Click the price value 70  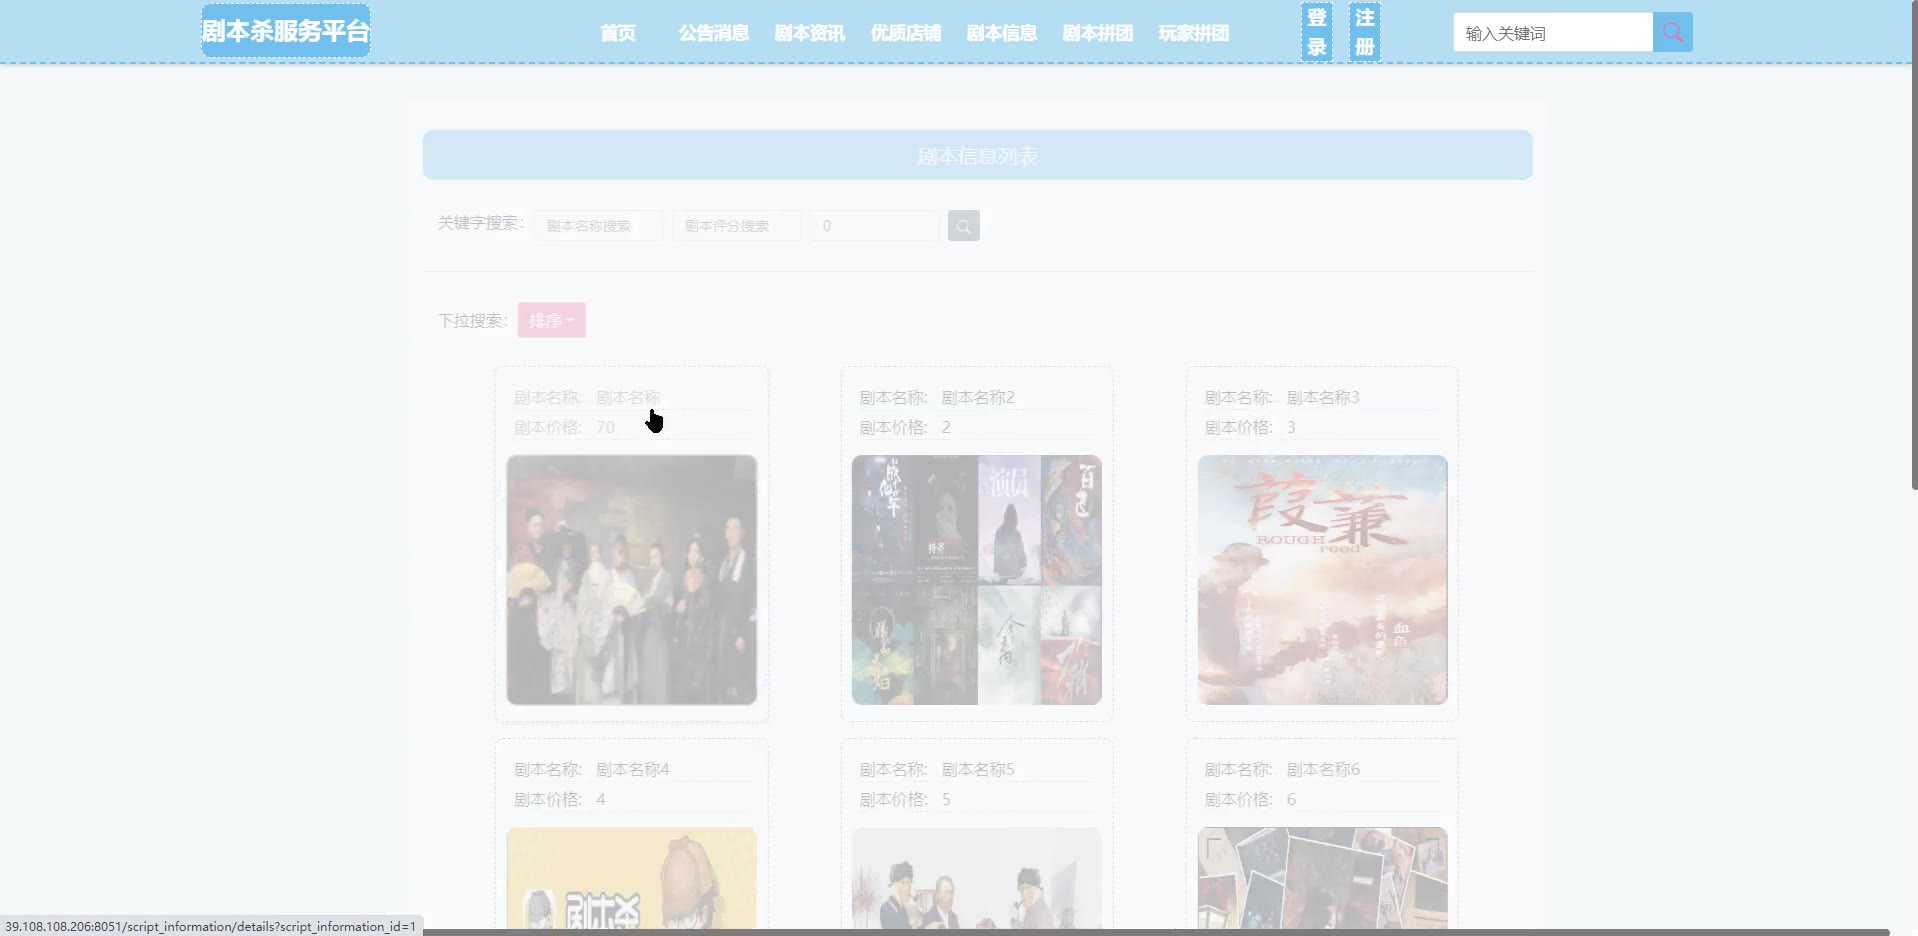pos(605,427)
